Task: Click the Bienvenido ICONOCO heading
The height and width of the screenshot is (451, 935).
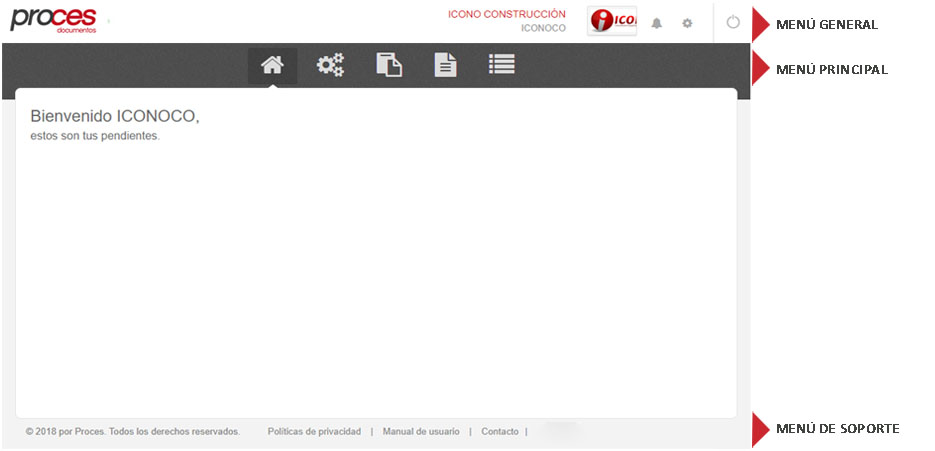Action: 115,117
